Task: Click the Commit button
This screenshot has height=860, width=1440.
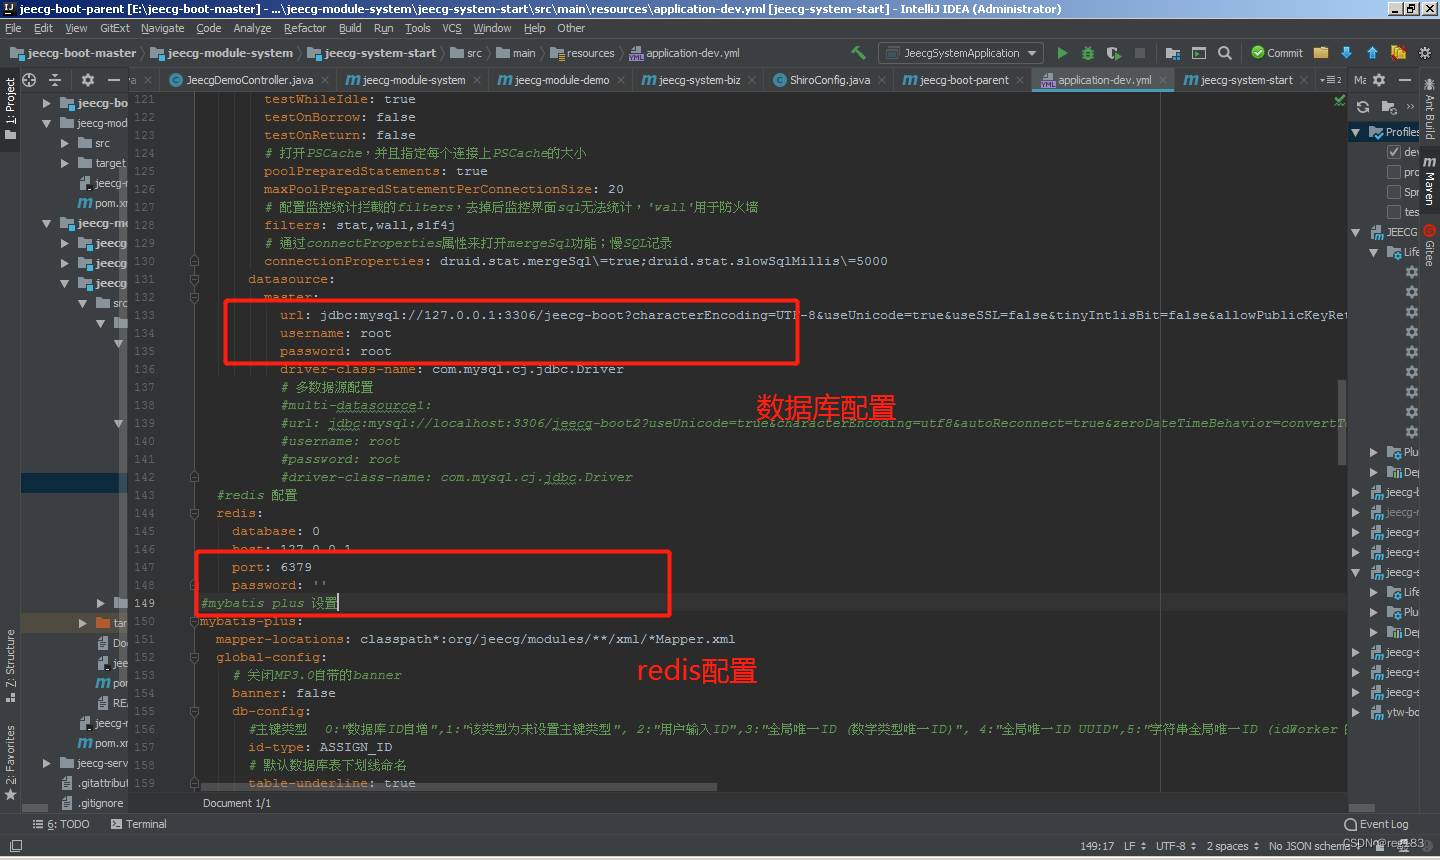Action: tap(1277, 52)
